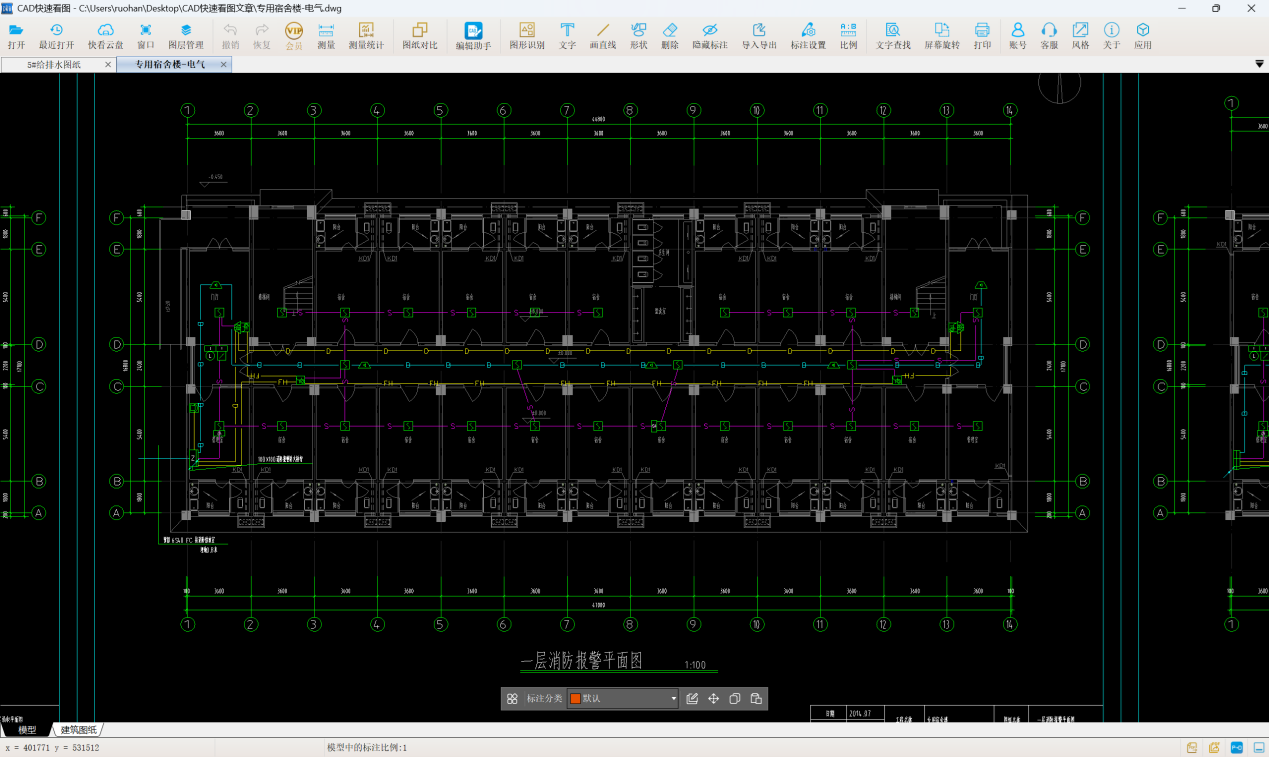The height and width of the screenshot is (757, 1269).
Task: Select the 画直线 draw line tool
Action: coord(602,36)
